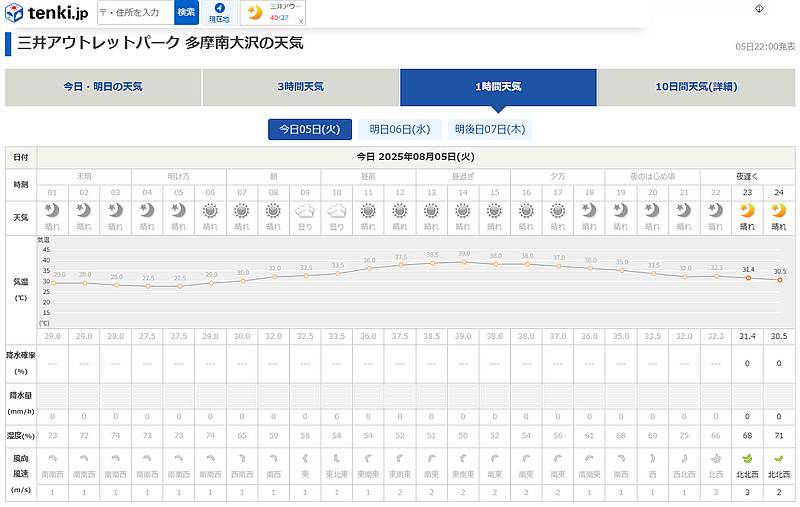Click the sun weather icon for hour 06
The height and width of the screenshot is (507, 800).
[x=210, y=210]
